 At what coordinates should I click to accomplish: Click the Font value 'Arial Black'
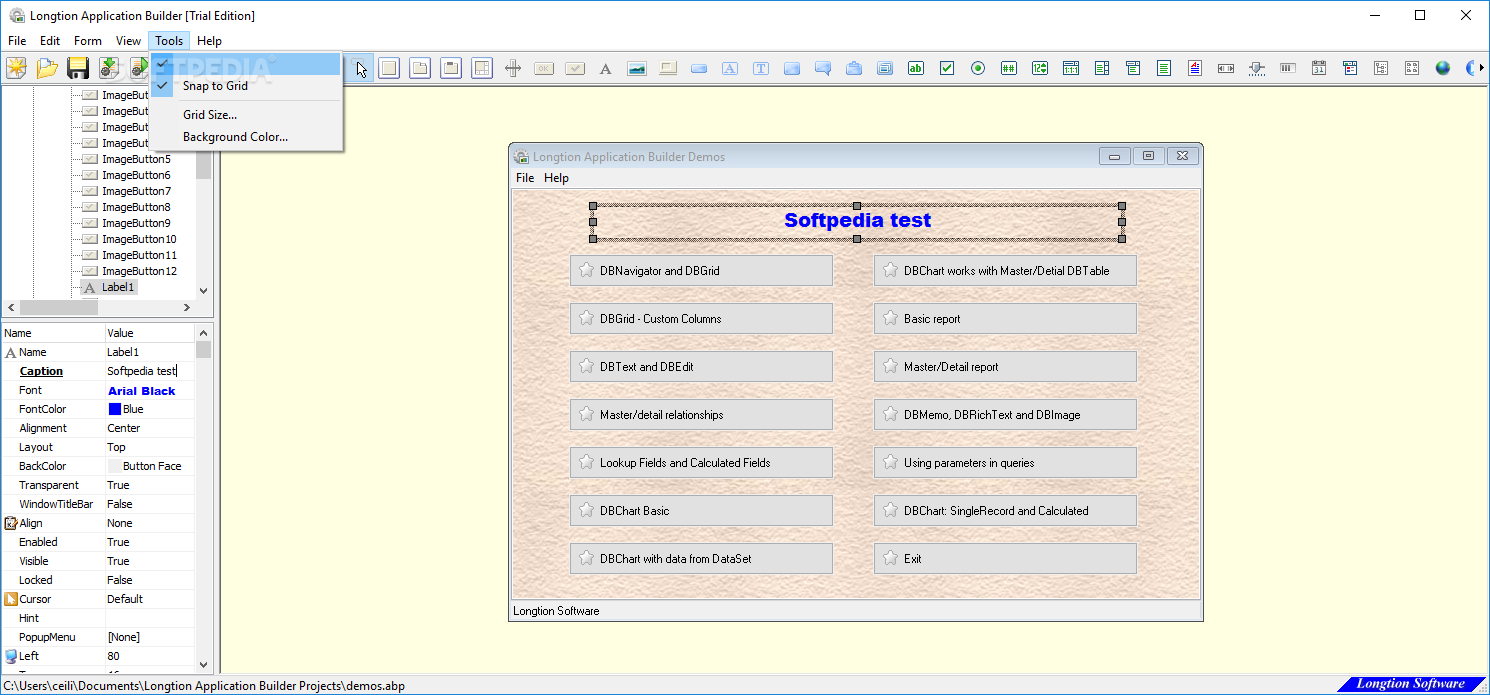coord(141,391)
